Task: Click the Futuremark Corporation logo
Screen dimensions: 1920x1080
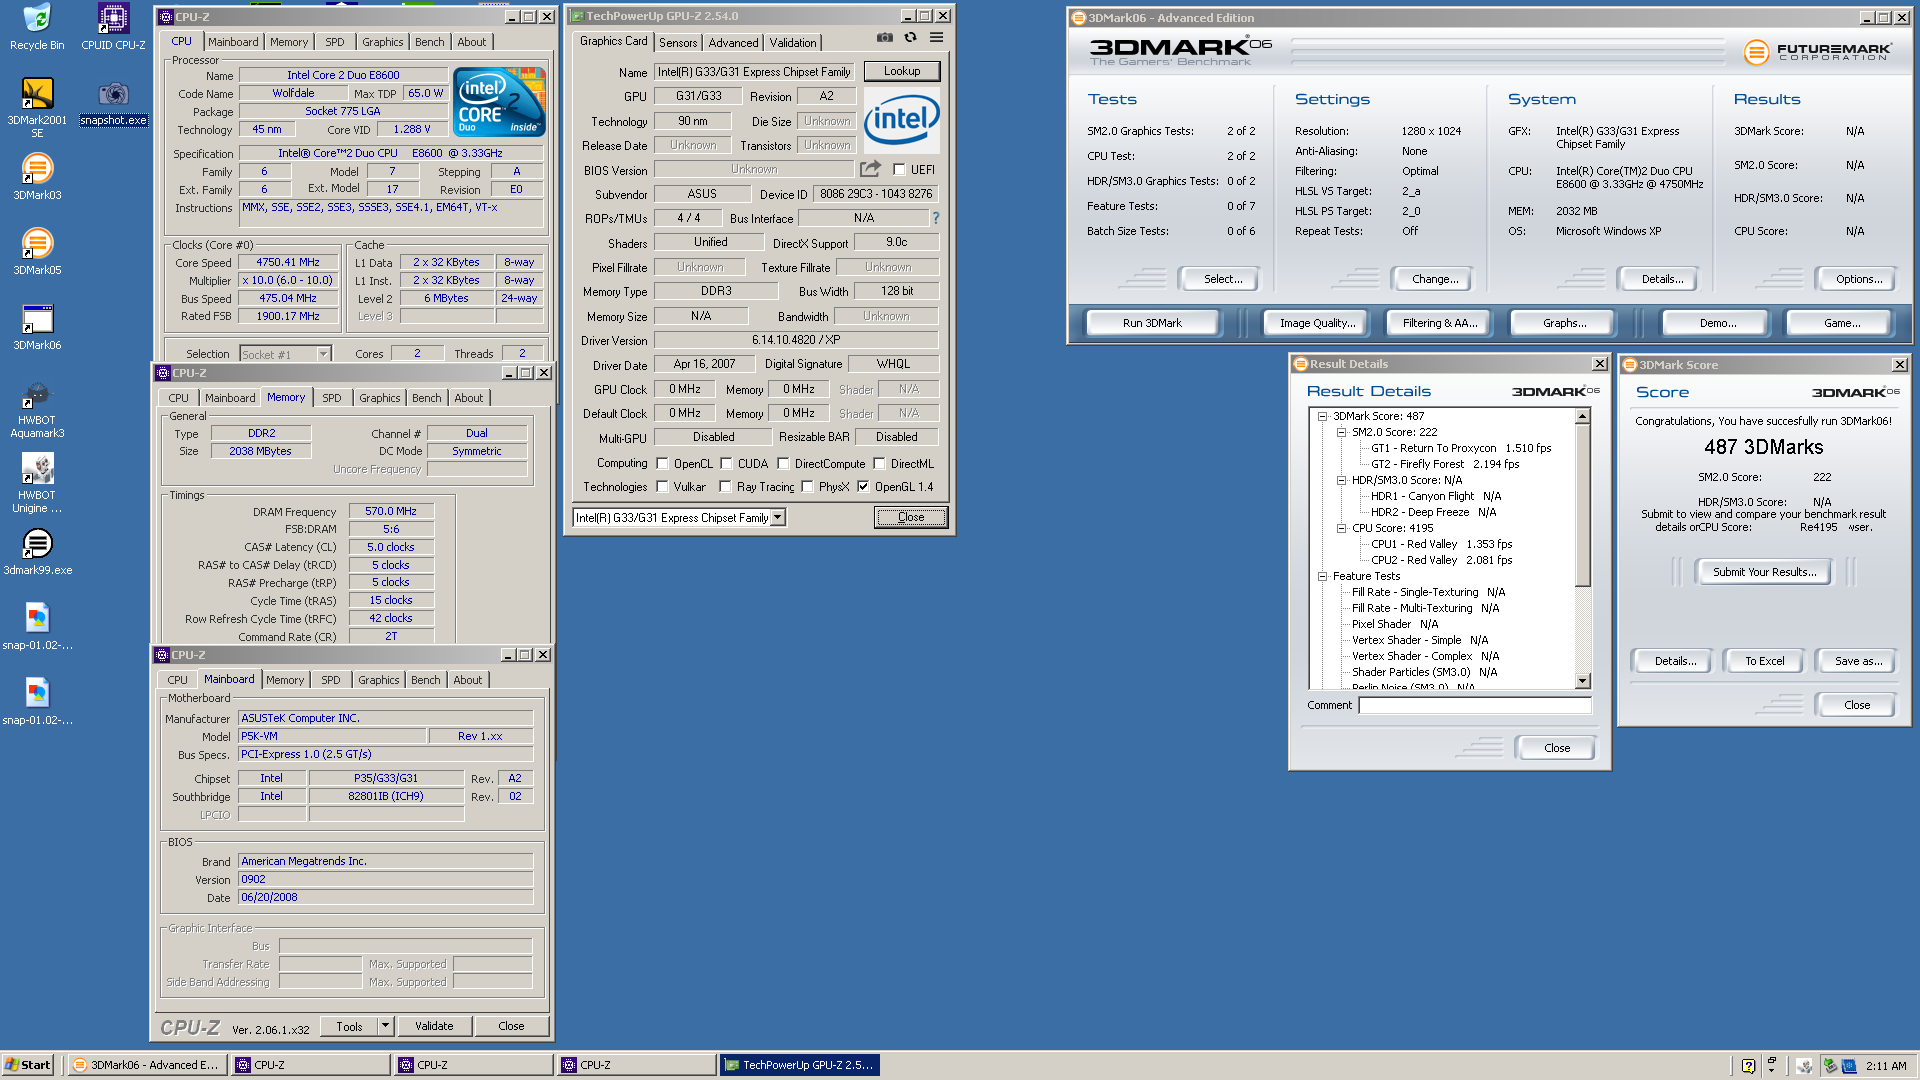Action: pyautogui.click(x=1817, y=51)
